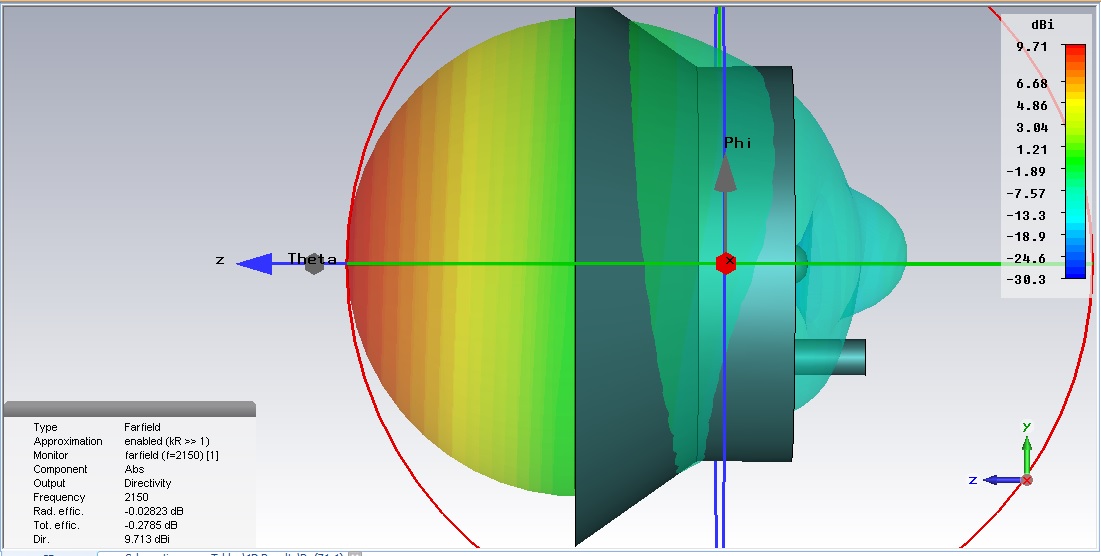The height and width of the screenshot is (556, 1101).
Task: Click legend value '6.68'
Action: click(x=1031, y=84)
